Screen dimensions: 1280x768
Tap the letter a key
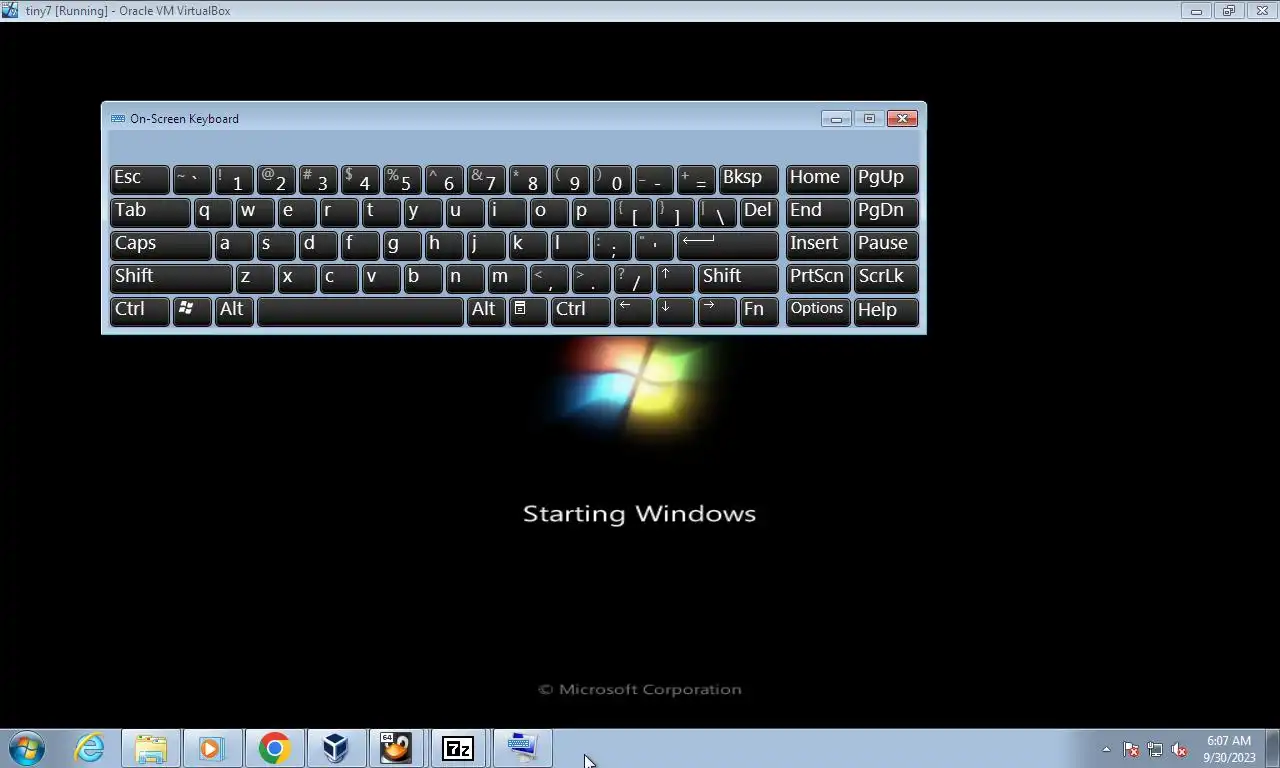pos(234,244)
